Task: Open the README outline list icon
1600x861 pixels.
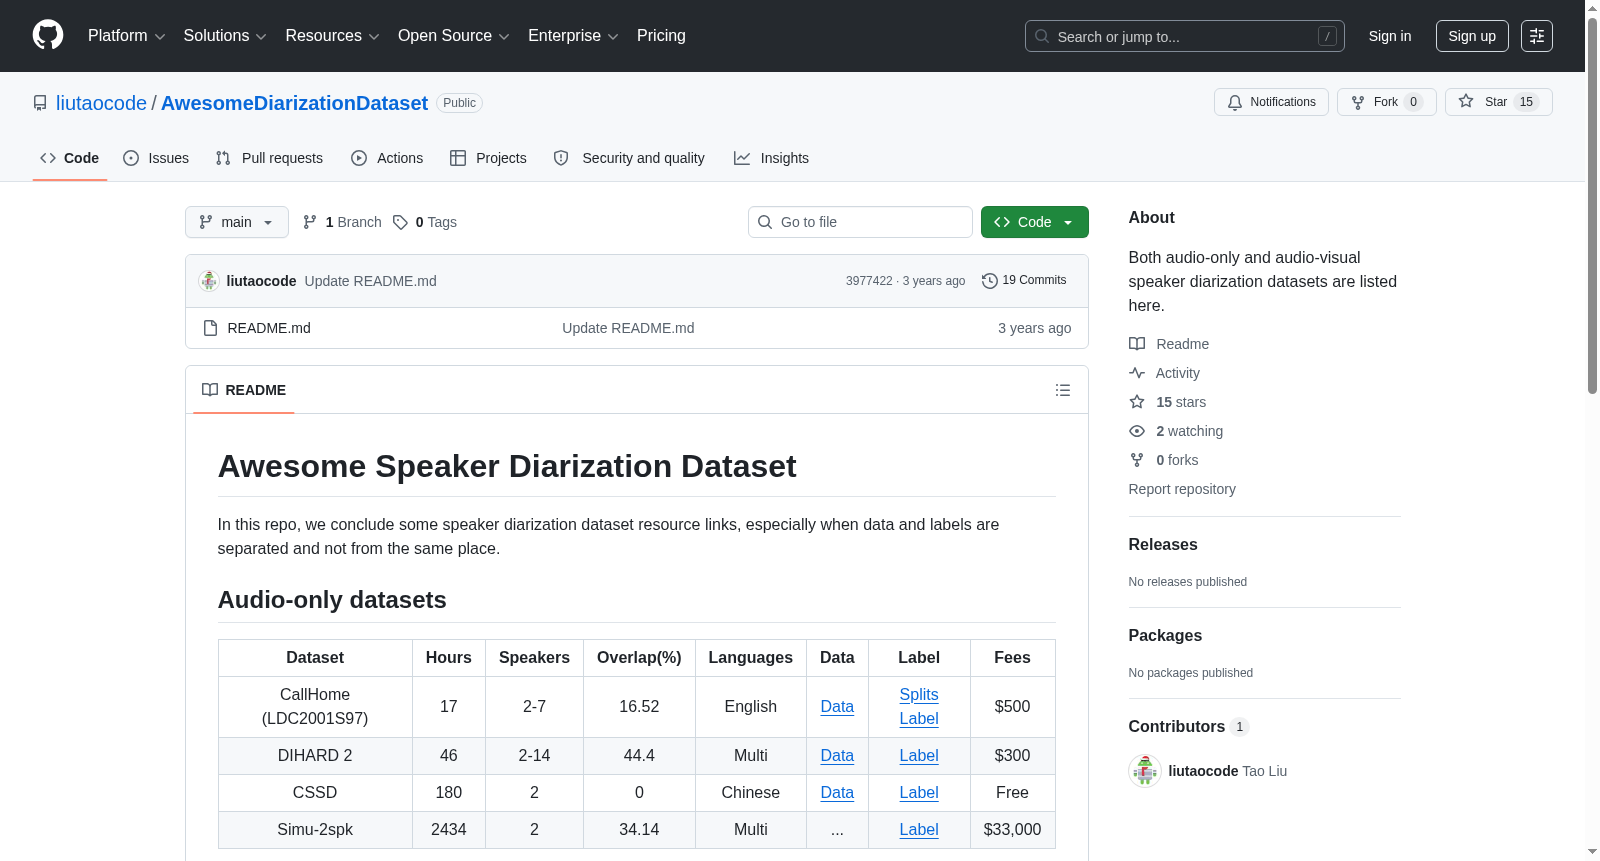Action: (x=1063, y=390)
